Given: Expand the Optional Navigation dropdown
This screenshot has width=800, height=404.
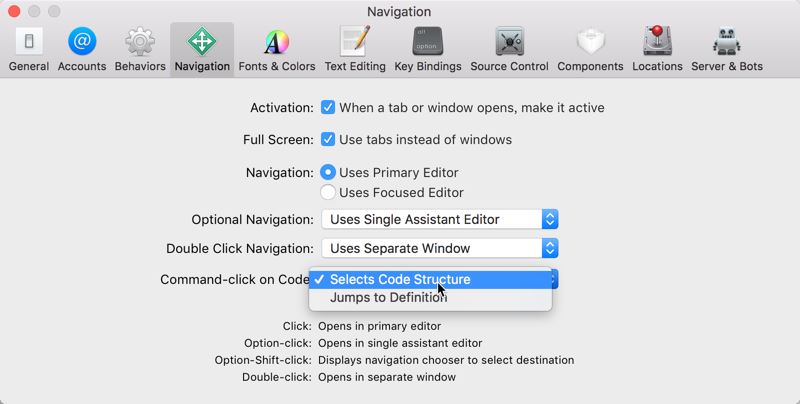Looking at the screenshot, I should tap(439, 219).
